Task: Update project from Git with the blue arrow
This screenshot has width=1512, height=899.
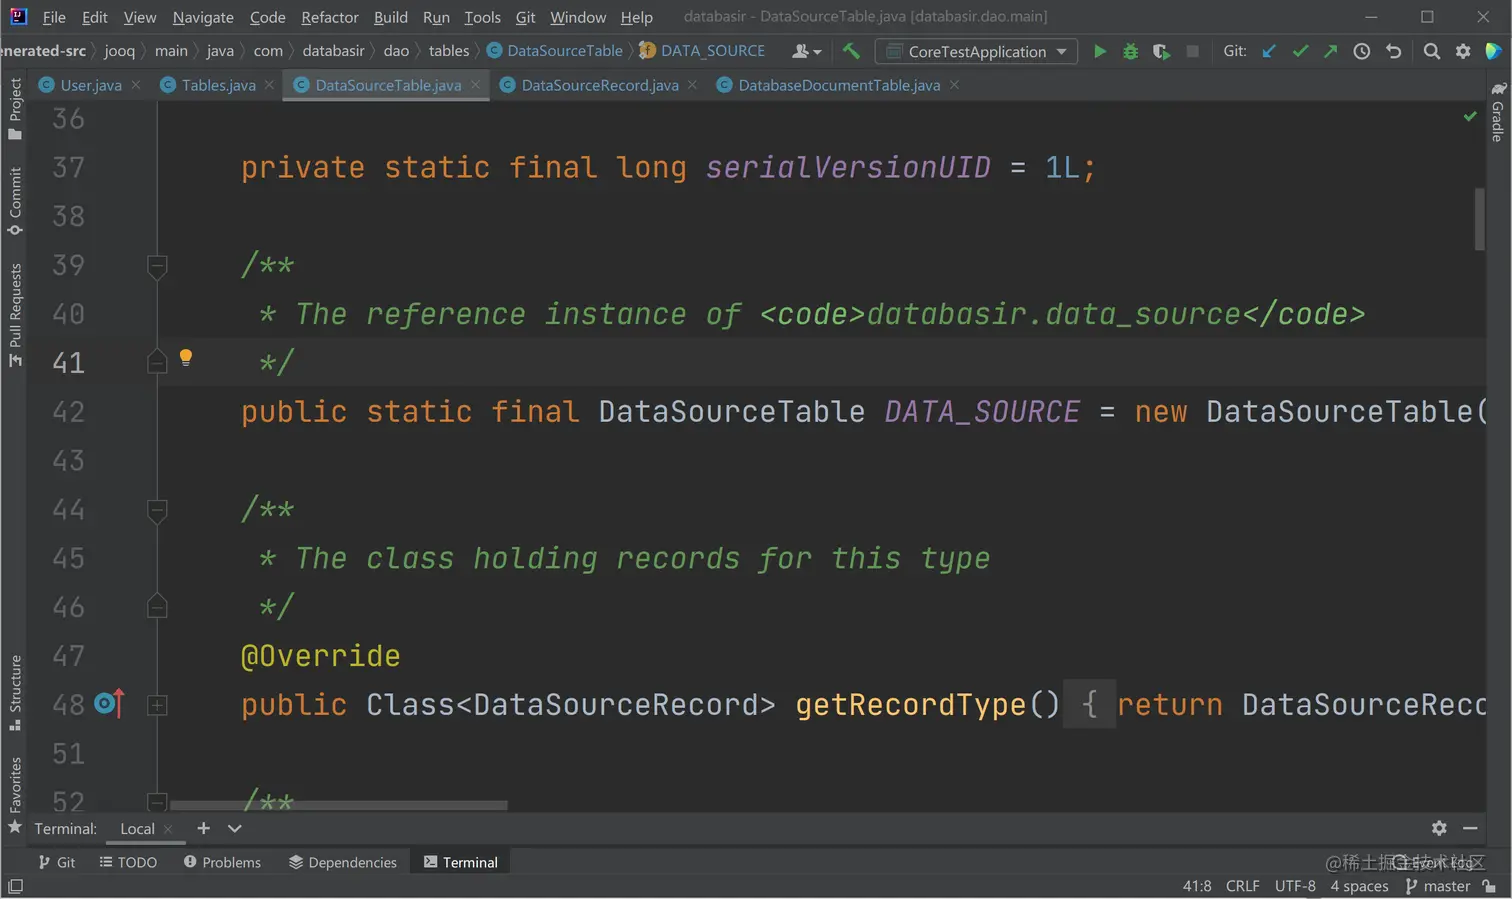Action: point(1269,51)
